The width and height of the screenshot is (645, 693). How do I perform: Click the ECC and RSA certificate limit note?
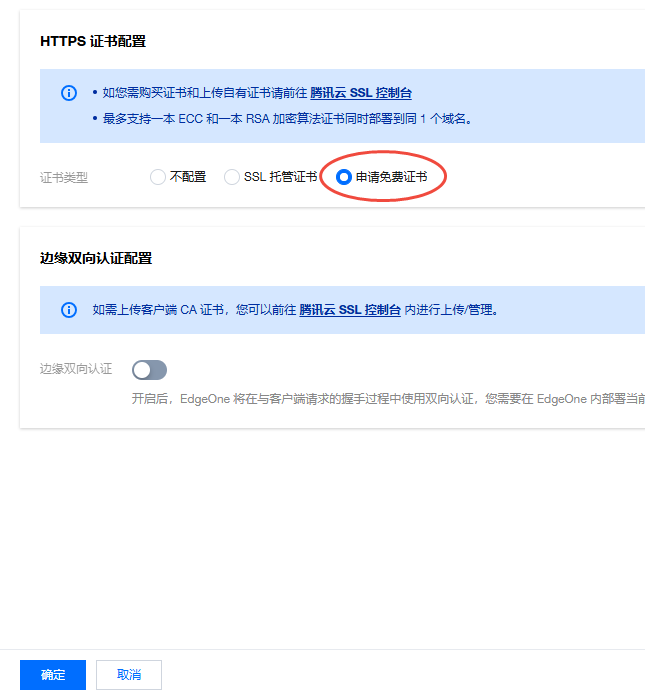point(286,118)
